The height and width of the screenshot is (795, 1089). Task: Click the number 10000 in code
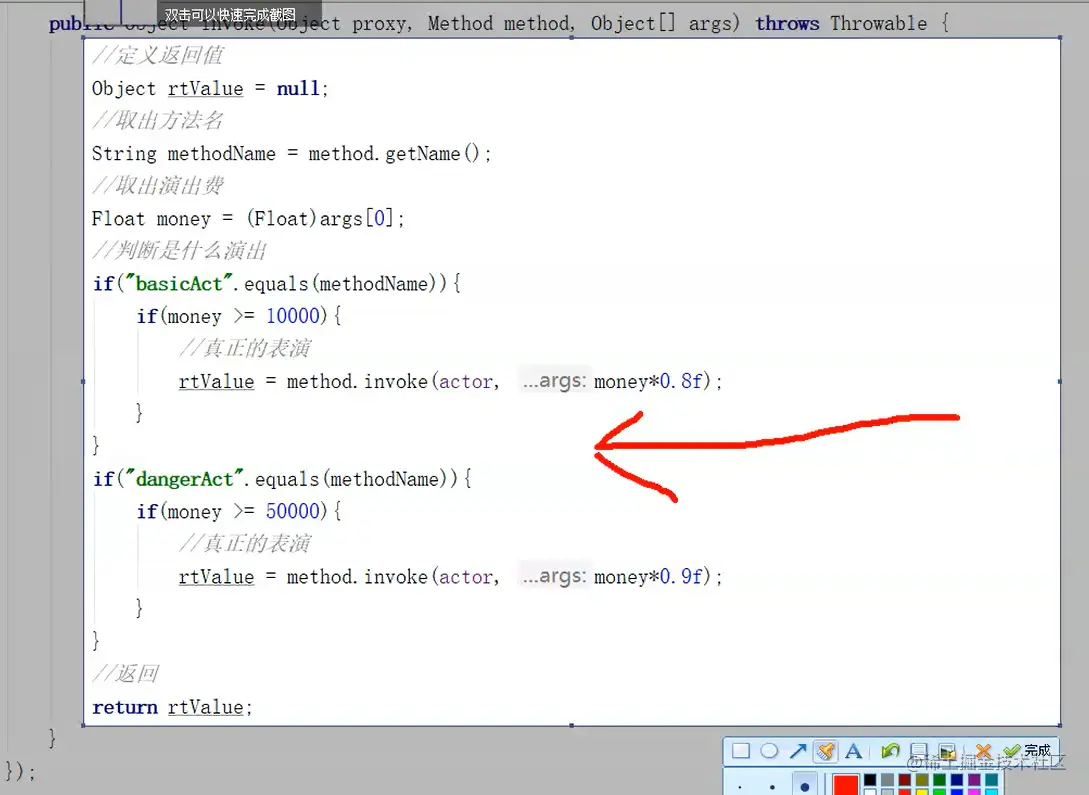tap(292, 316)
